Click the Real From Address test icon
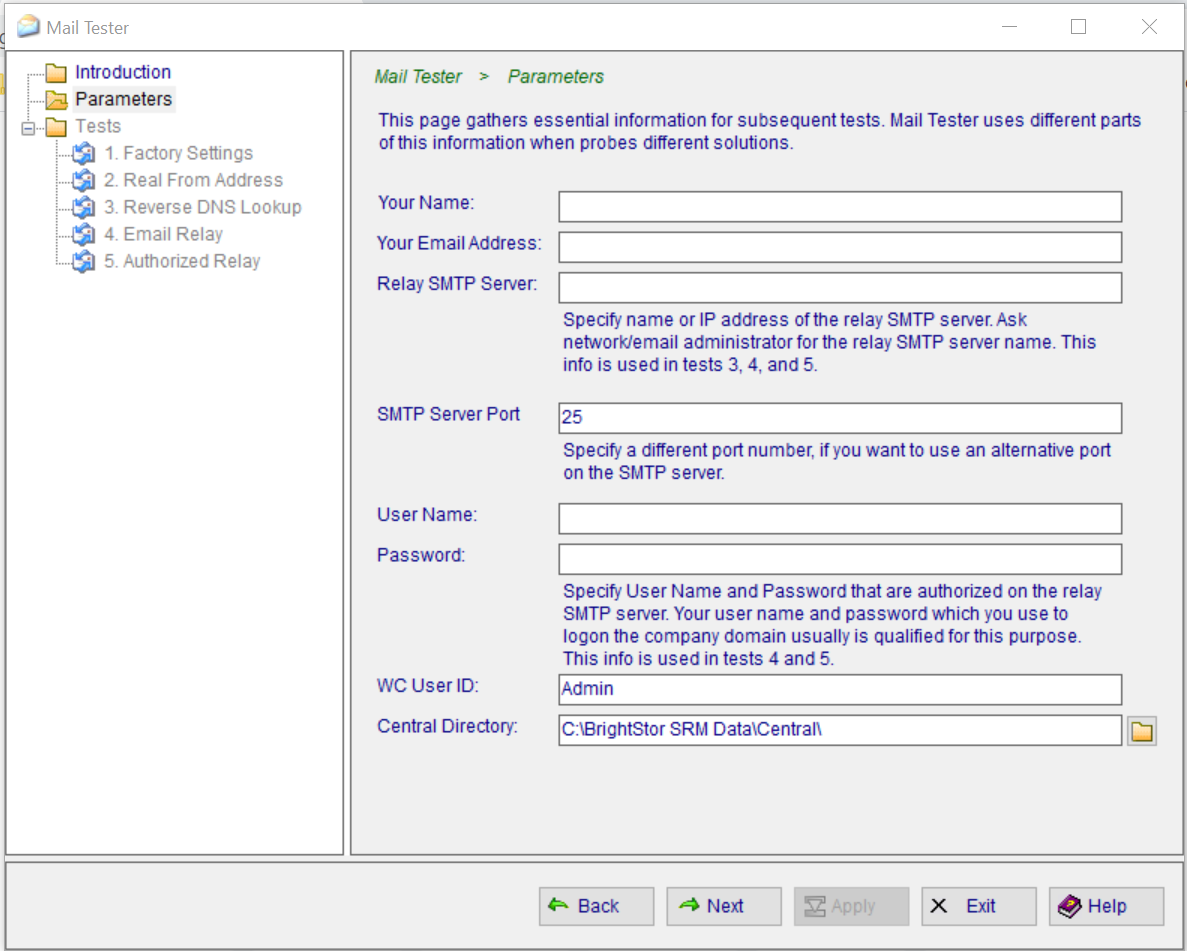The width and height of the screenshot is (1187, 951). click(x=84, y=181)
